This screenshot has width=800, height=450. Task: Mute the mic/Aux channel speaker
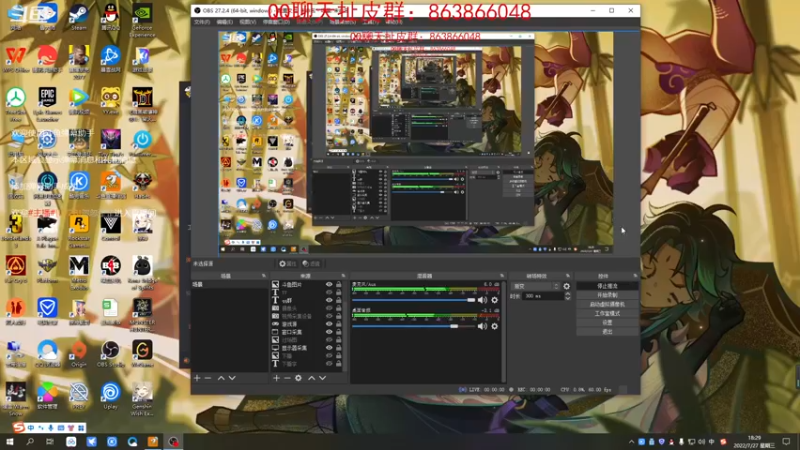[x=482, y=300]
